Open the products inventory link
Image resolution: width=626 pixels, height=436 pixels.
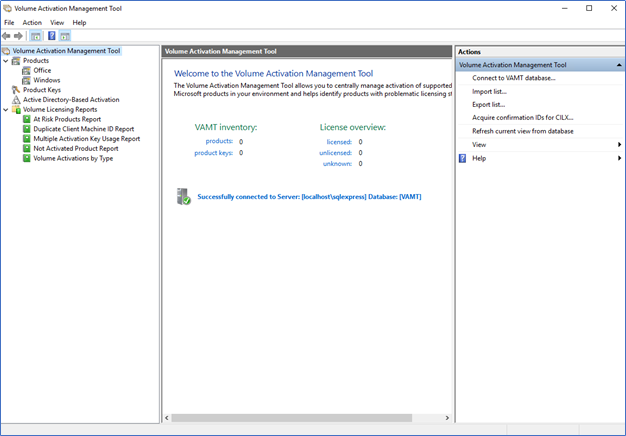219,141
